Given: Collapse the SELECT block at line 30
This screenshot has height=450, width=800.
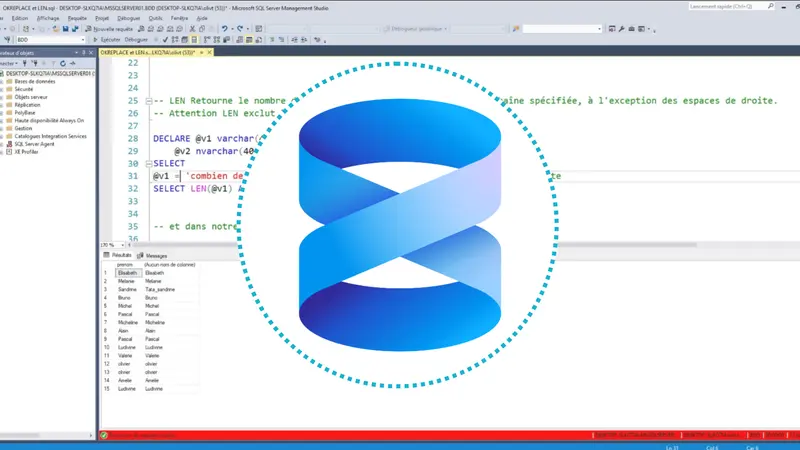Looking at the screenshot, I should pyautogui.click(x=149, y=164).
